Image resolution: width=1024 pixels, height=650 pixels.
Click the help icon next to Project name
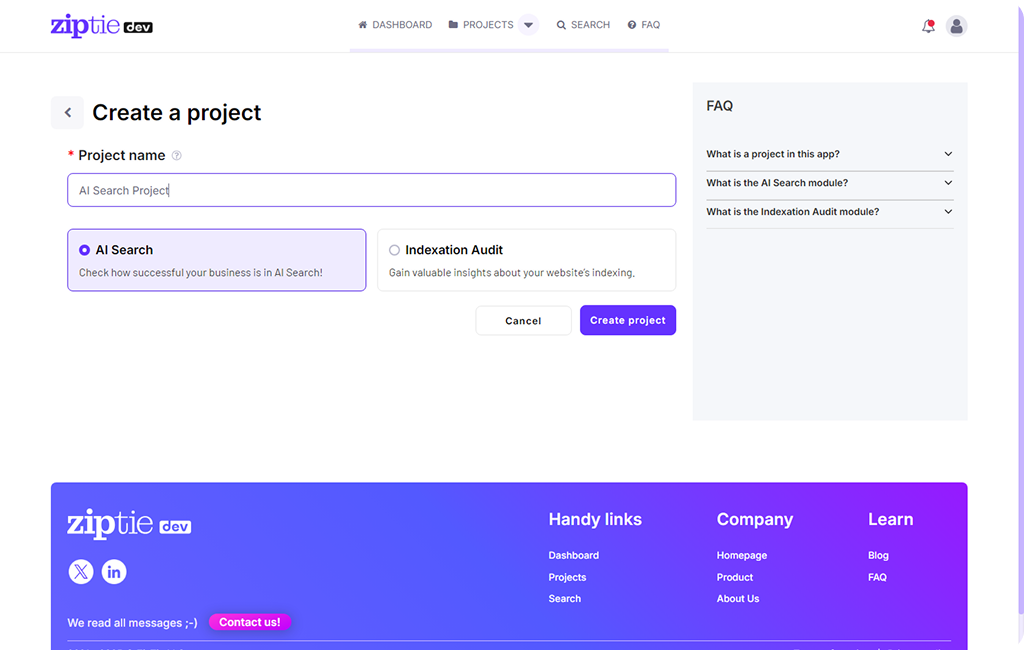(177, 156)
